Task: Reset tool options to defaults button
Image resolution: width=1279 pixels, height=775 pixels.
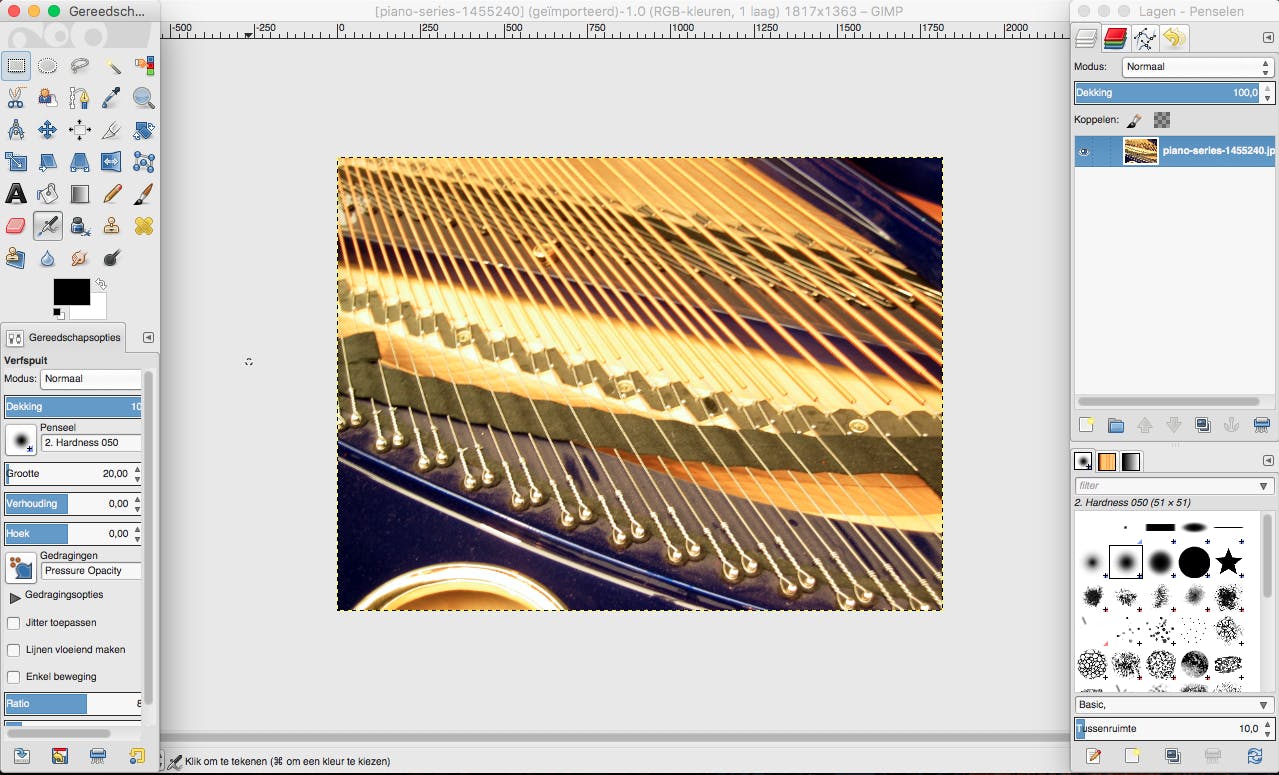Action: [x=137, y=756]
